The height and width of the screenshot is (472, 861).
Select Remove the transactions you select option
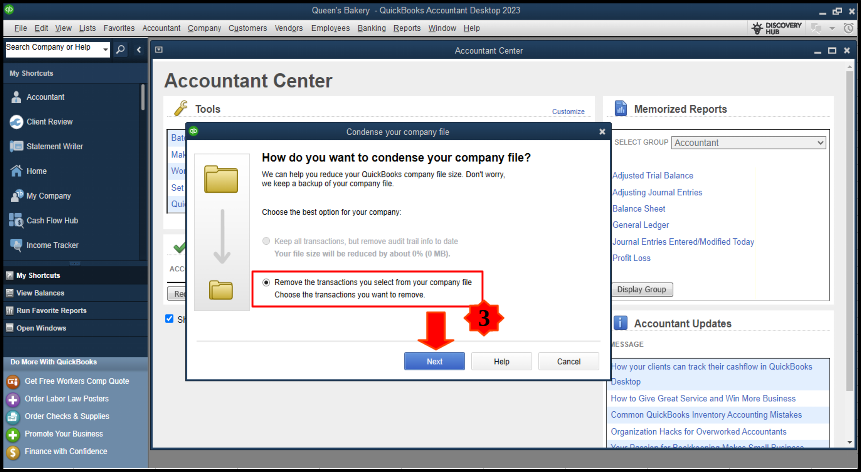coord(266,282)
